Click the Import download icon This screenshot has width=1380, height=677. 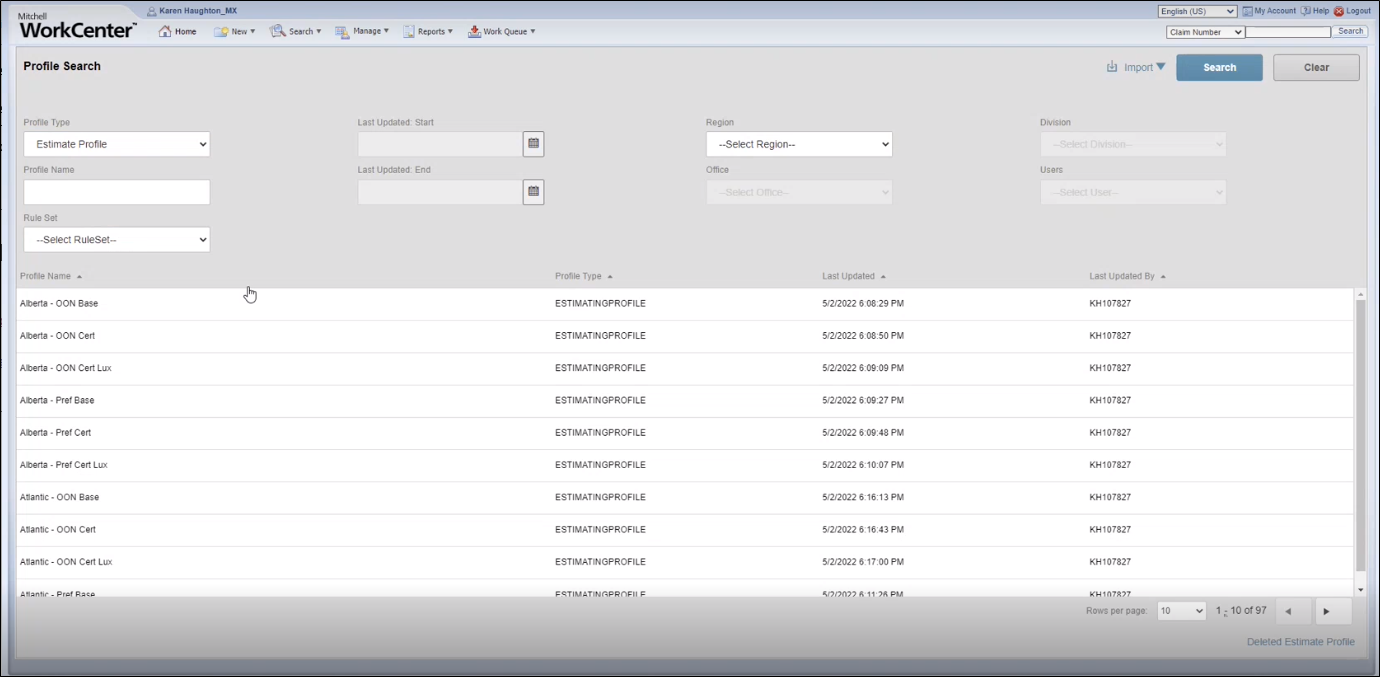coord(1112,67)
